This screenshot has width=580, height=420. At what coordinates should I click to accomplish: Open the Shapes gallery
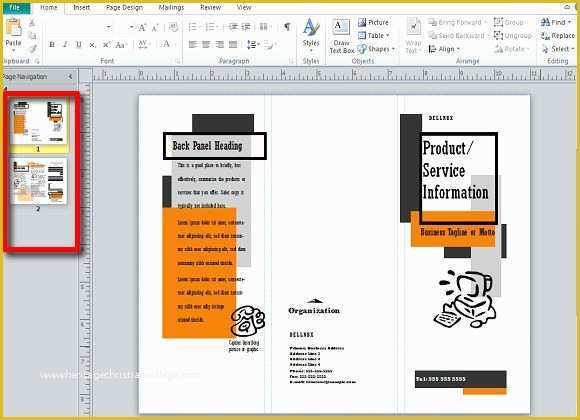(x=376, y=49)
